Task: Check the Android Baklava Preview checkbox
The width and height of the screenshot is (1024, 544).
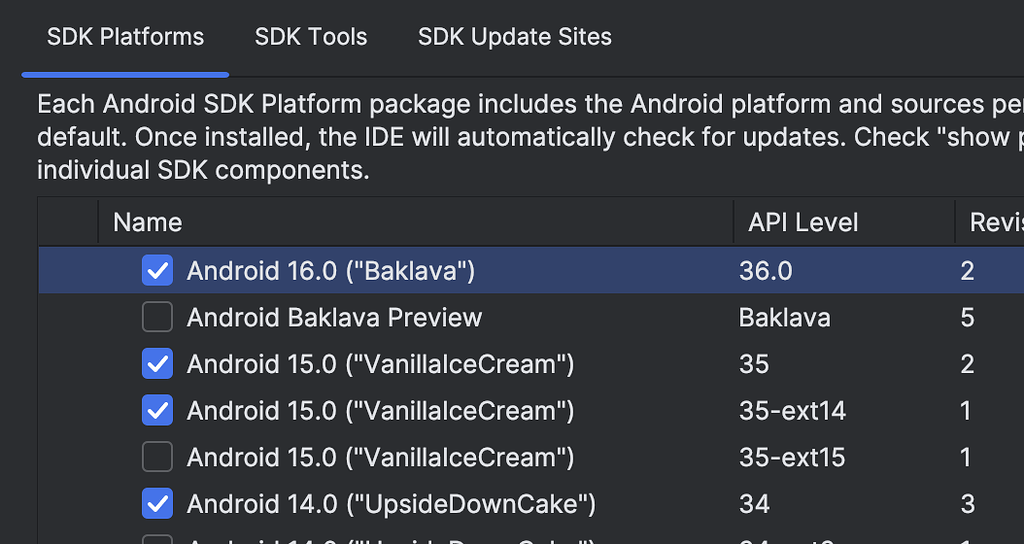Action: pos(157,317)
